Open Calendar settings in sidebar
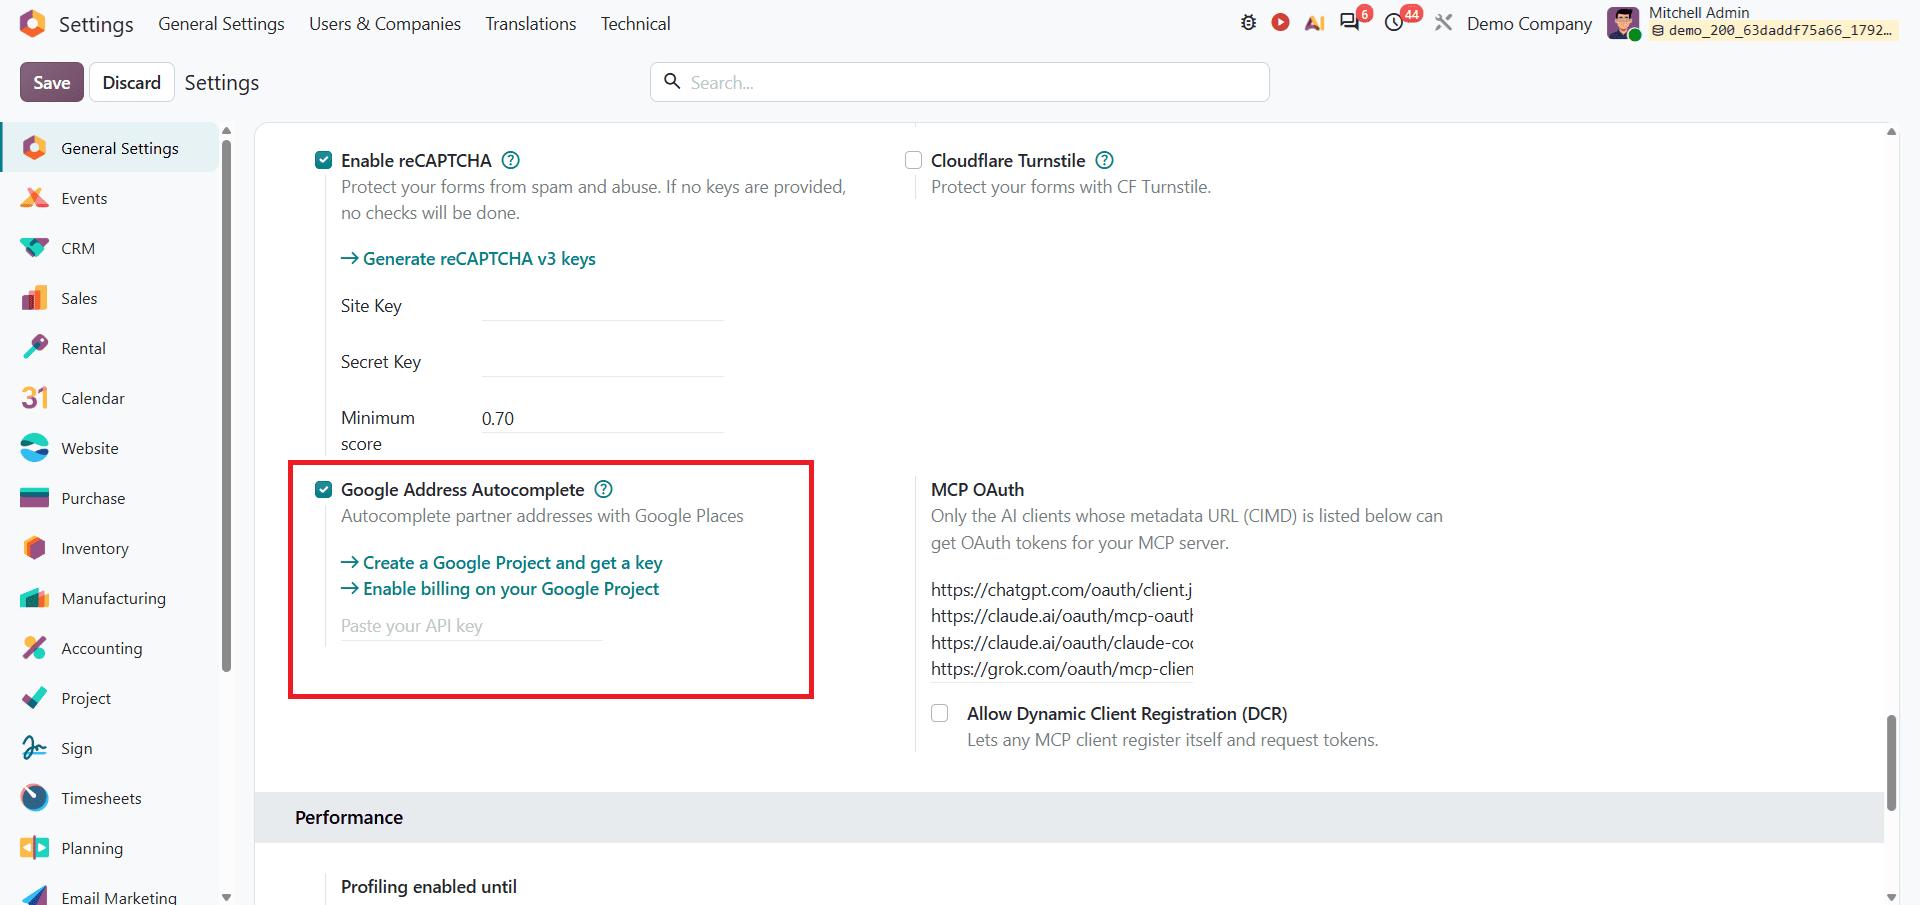Screen dimensions: 1920x905 pos(109,398)
